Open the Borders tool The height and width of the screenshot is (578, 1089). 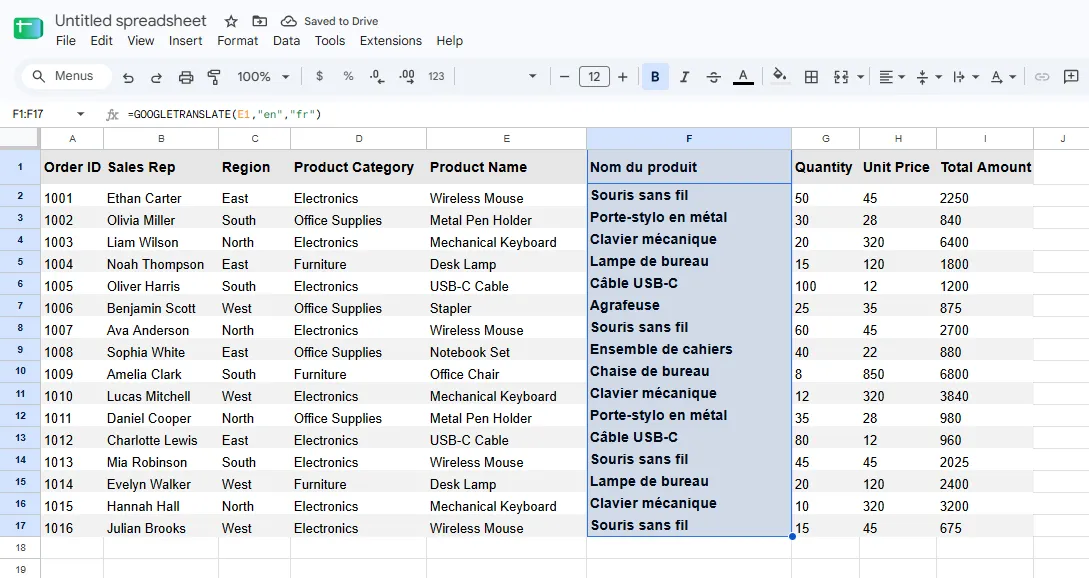811,76
